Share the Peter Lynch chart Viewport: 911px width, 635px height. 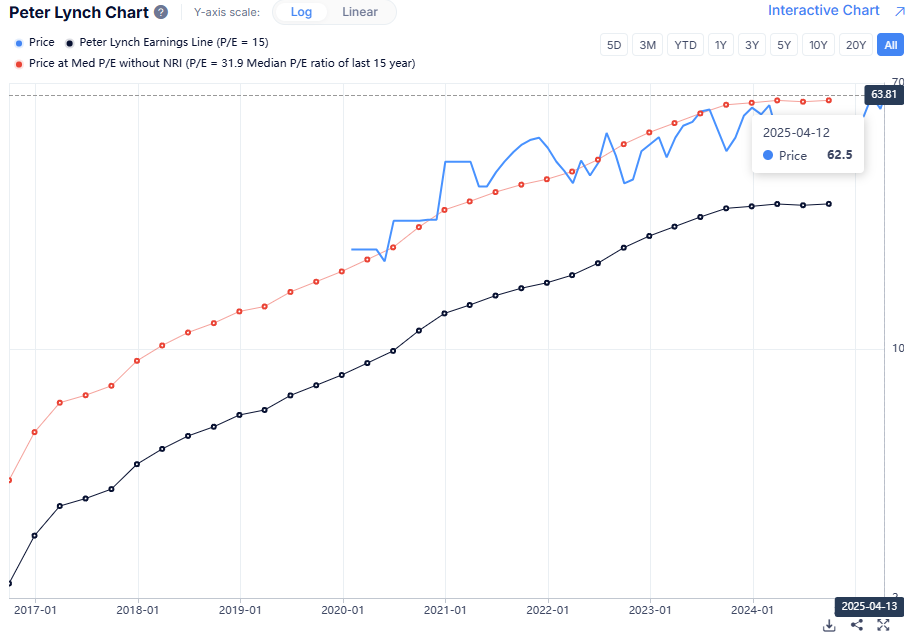point(857,625)
